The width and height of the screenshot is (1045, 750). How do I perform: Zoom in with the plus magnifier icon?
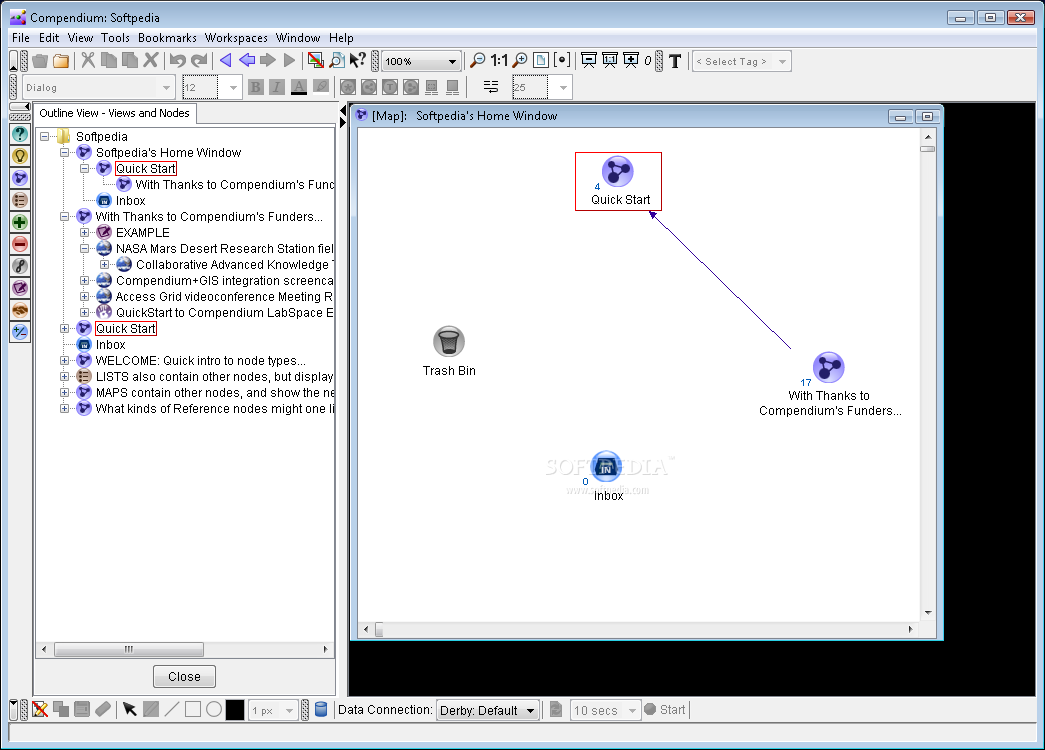point(520,61)
